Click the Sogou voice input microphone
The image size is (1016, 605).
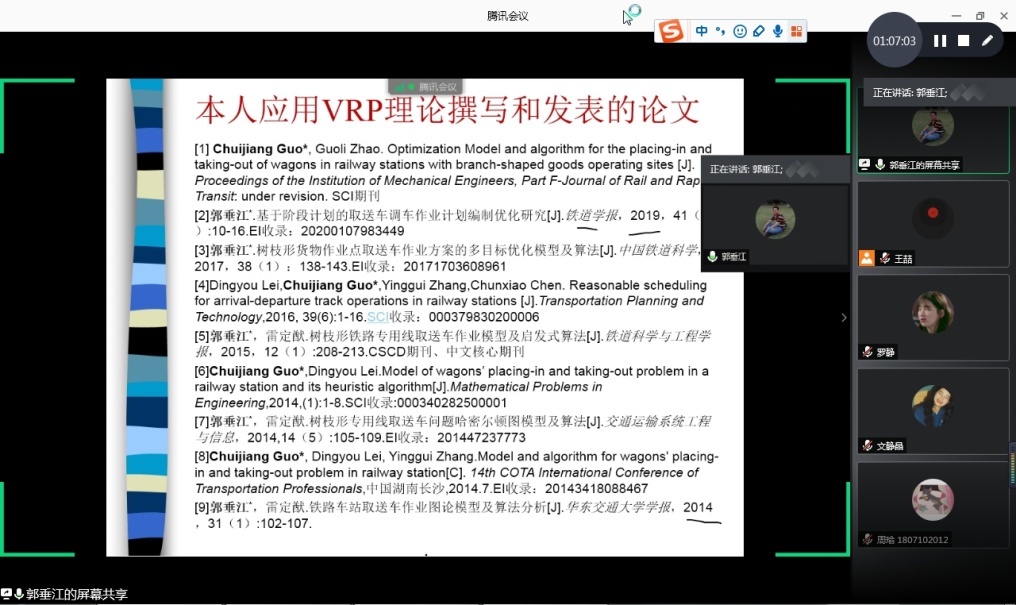777,31
